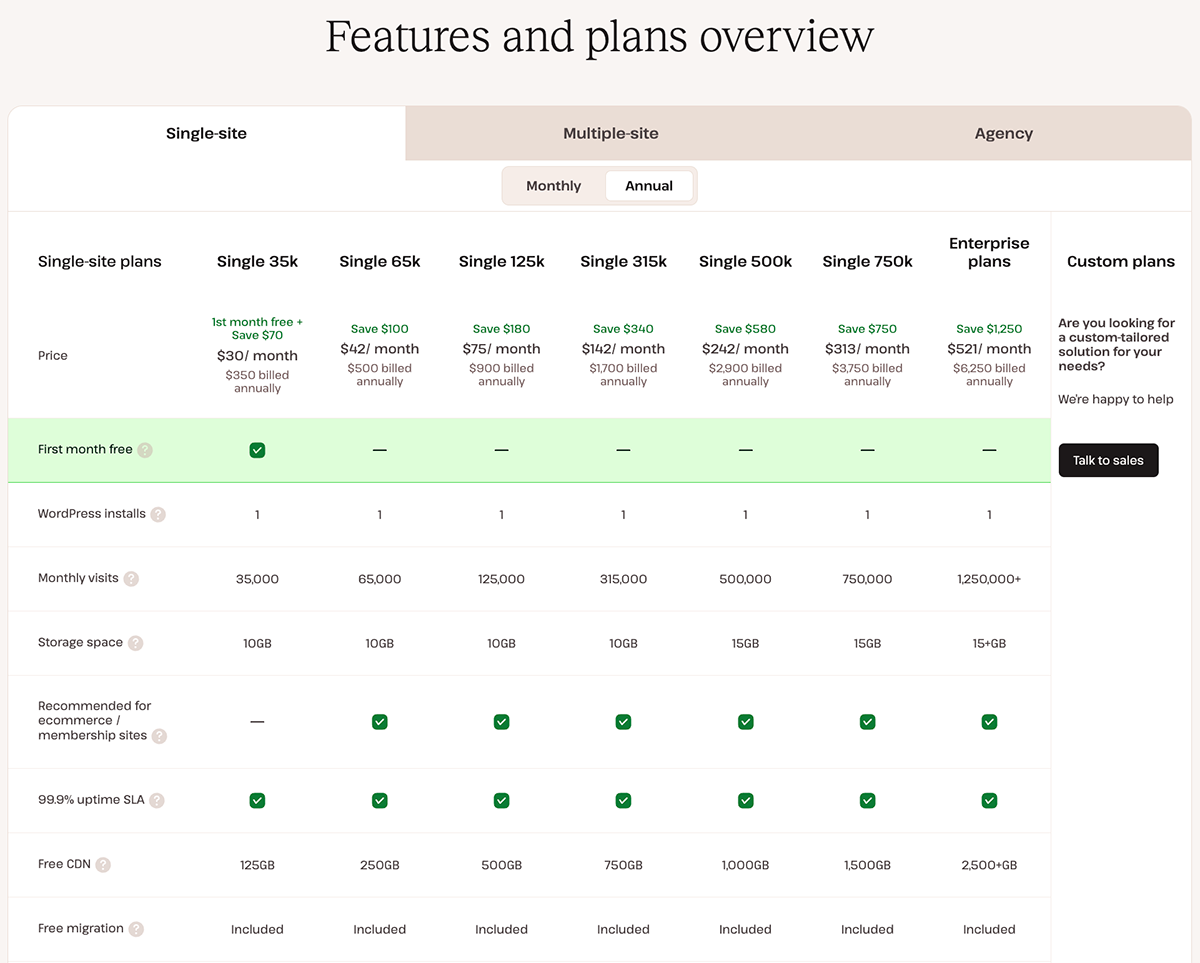Click the Single-site plans row header

click(99, 262)
